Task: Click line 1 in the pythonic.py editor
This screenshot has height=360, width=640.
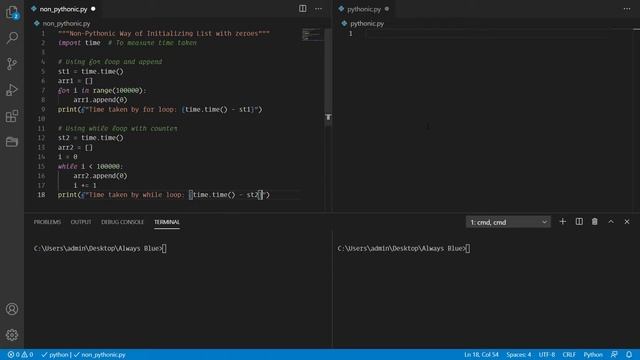Action: pos(486,33)
